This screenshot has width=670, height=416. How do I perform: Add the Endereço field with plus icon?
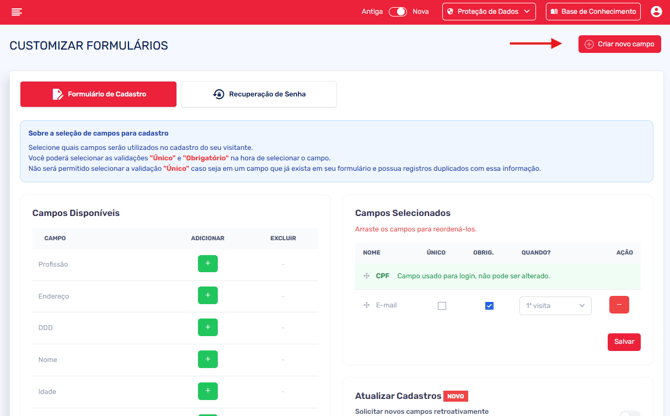[x=208, y=296]
